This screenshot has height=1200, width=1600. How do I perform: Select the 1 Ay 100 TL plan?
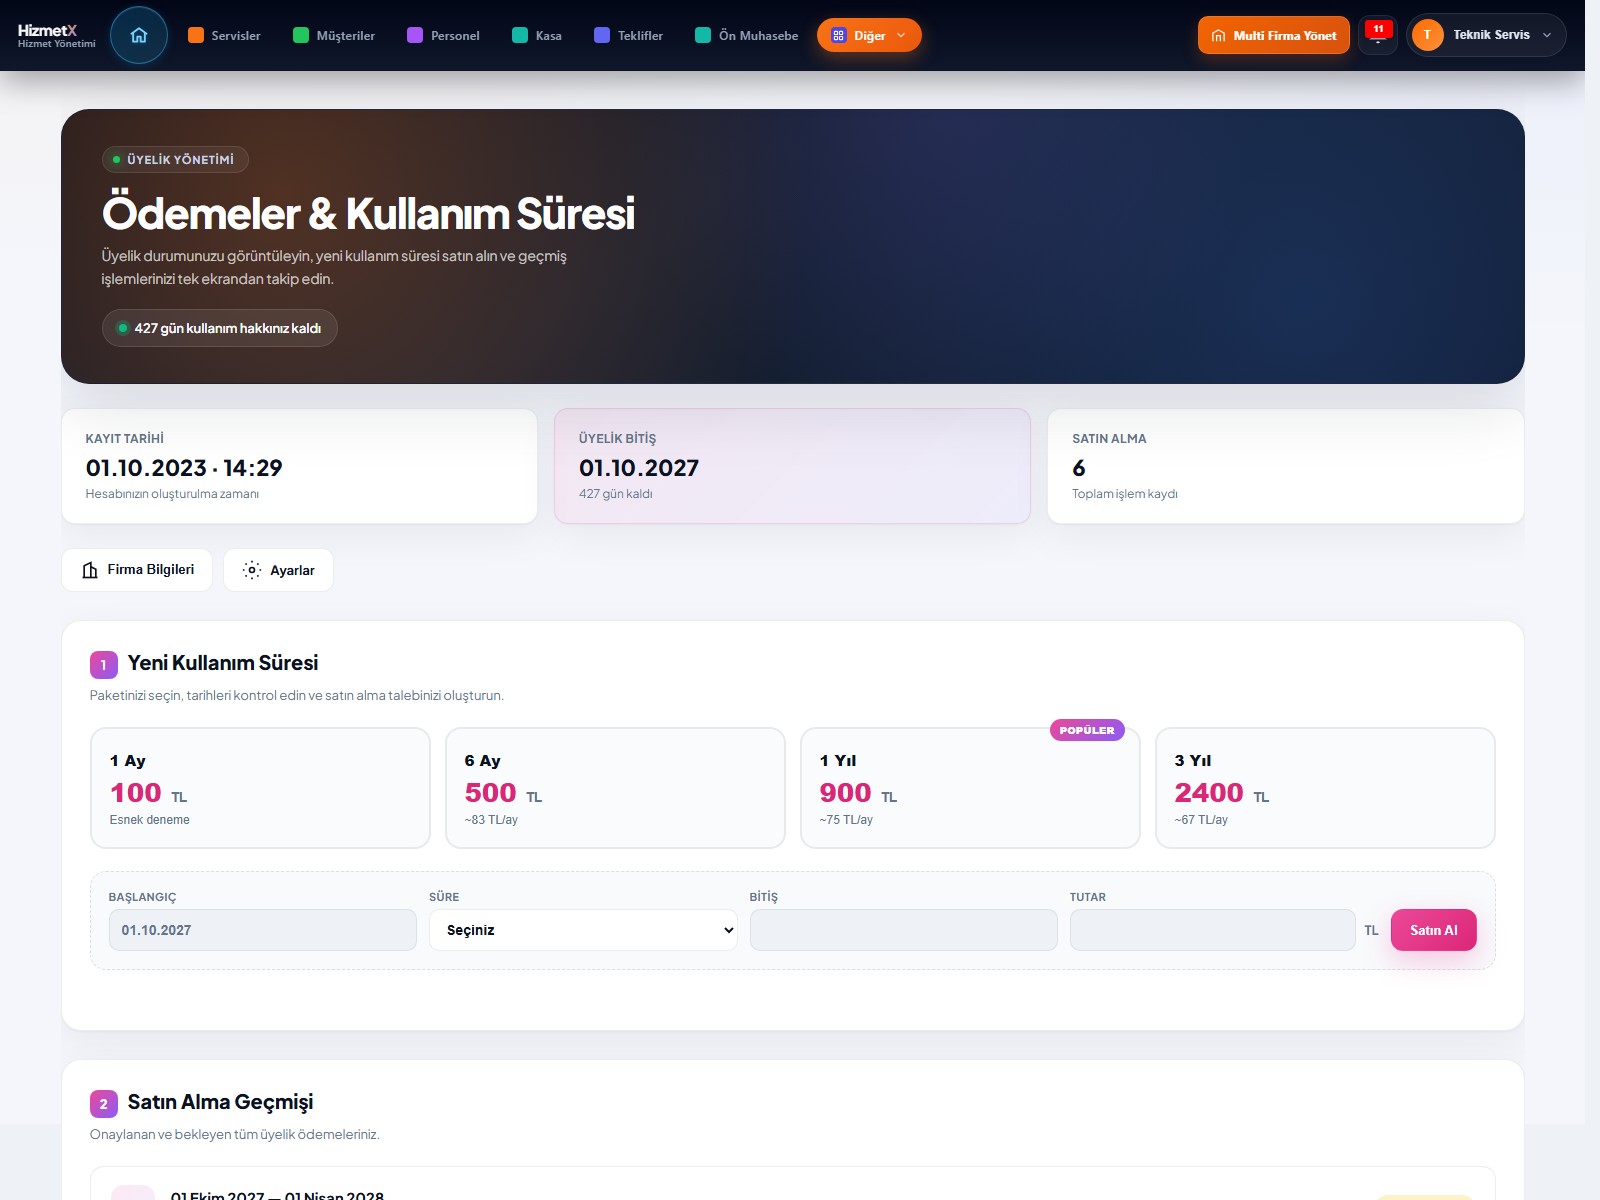pyautogui.click(x=260, y=788)
